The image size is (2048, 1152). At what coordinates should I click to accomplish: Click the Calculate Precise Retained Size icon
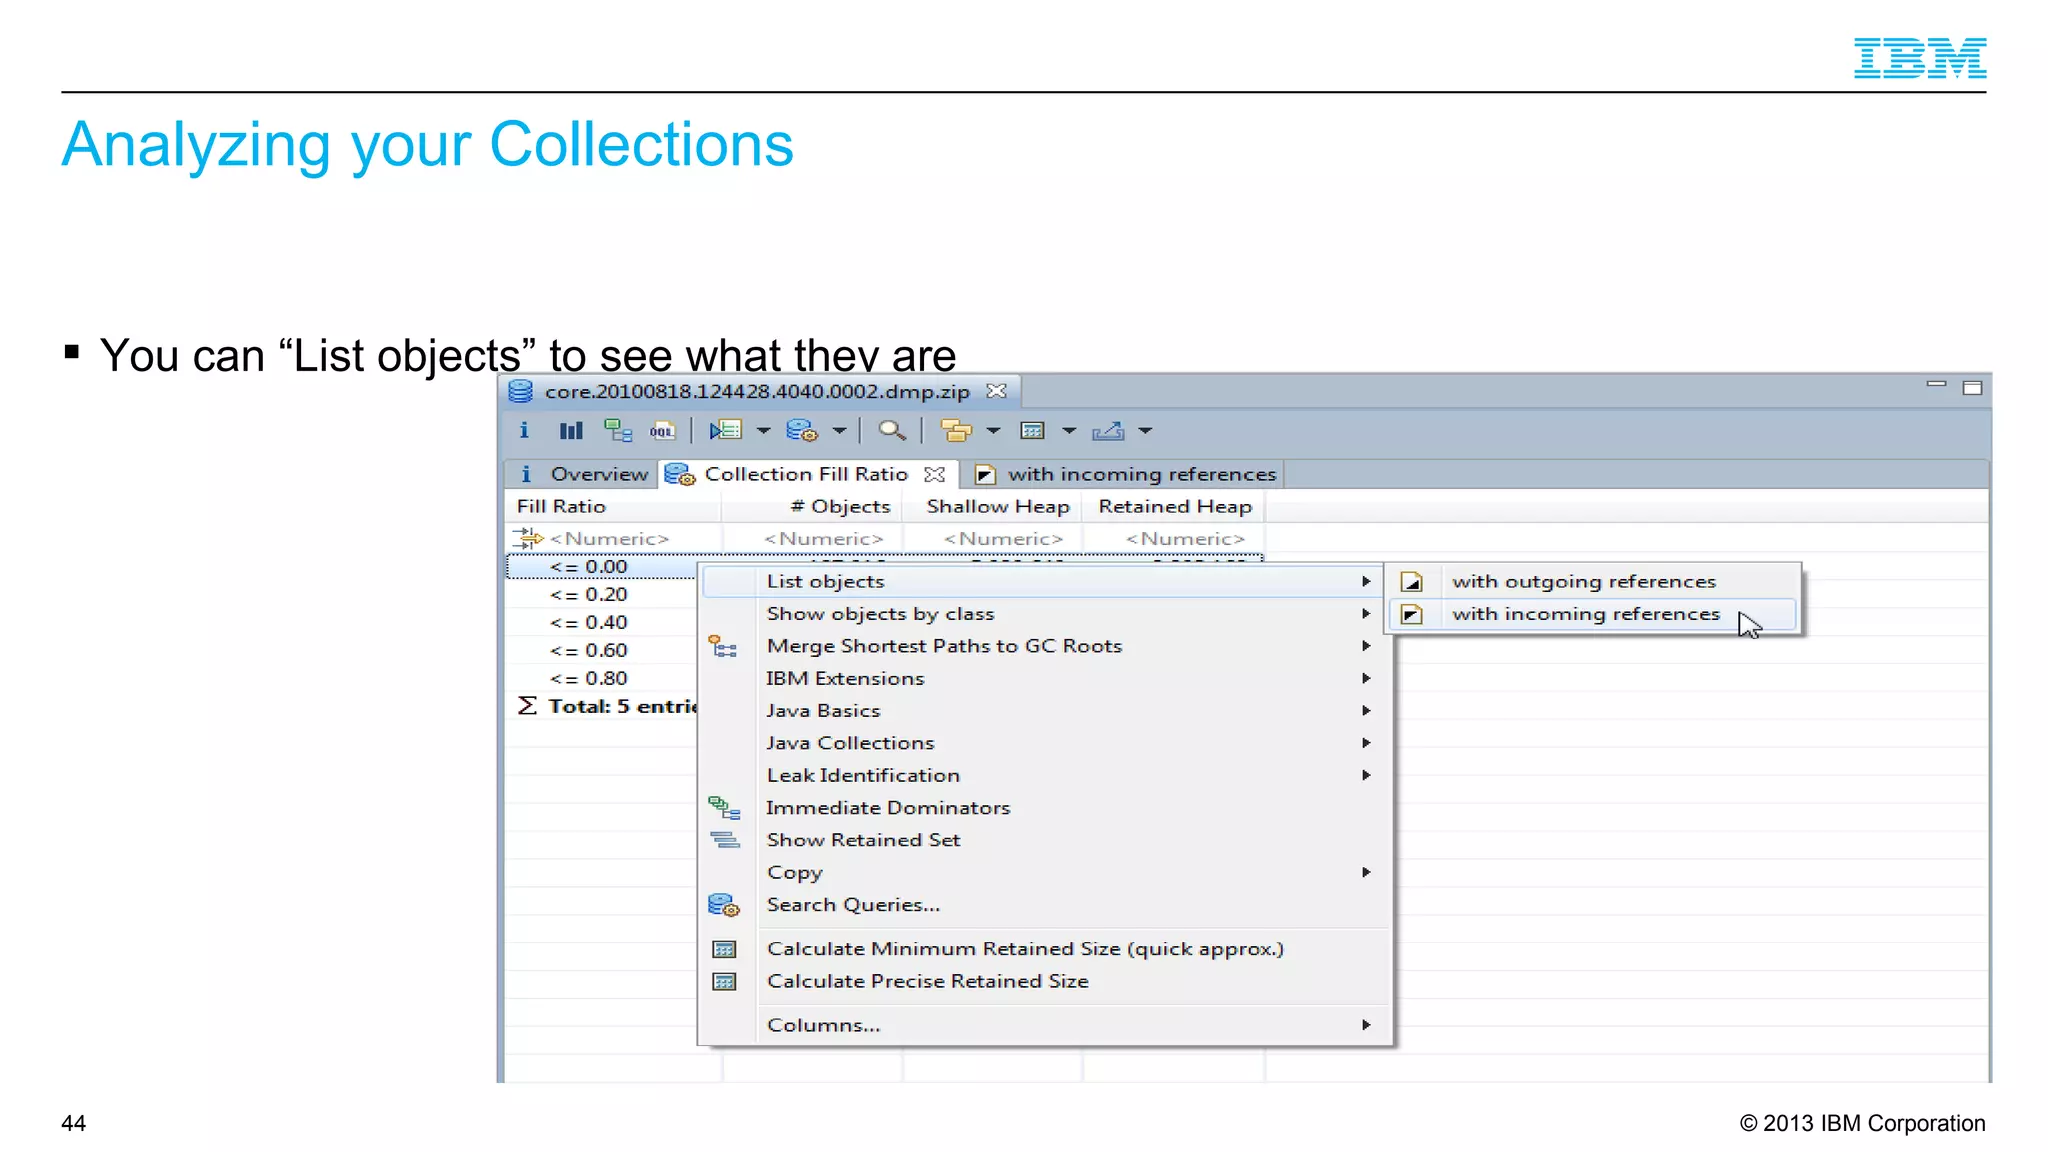[724, 982]
